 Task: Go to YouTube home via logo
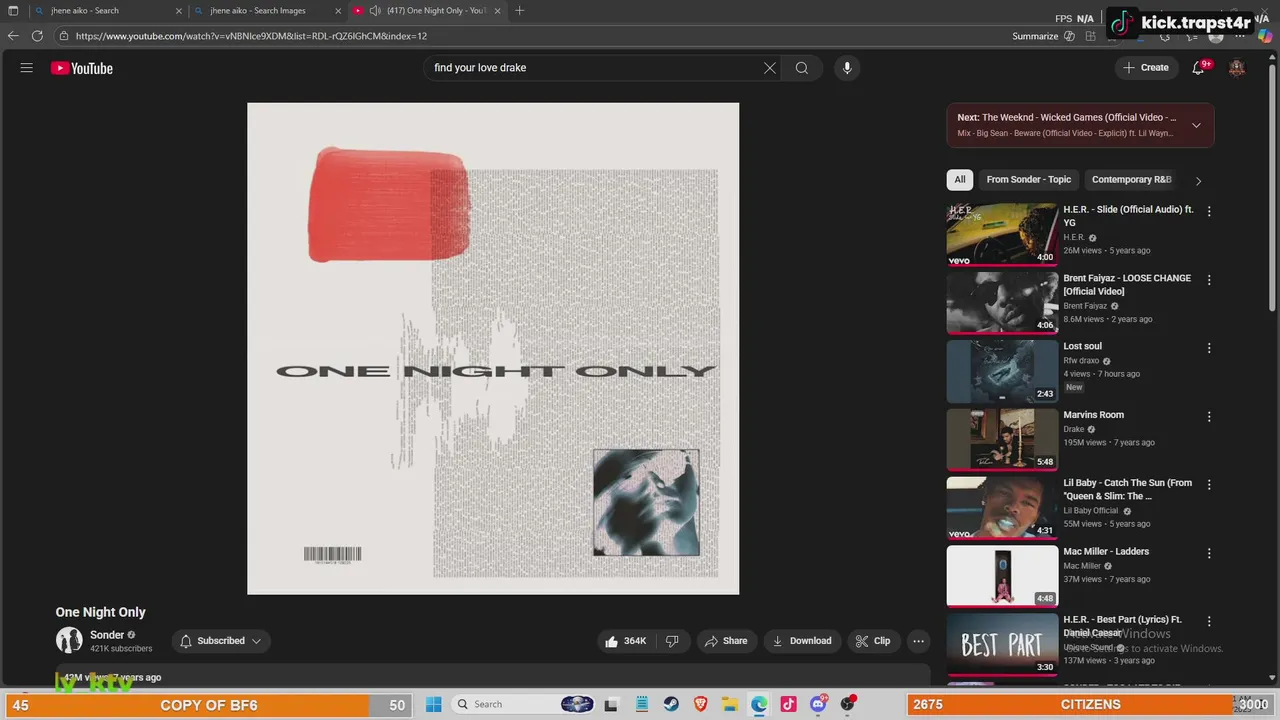(82, 68)
